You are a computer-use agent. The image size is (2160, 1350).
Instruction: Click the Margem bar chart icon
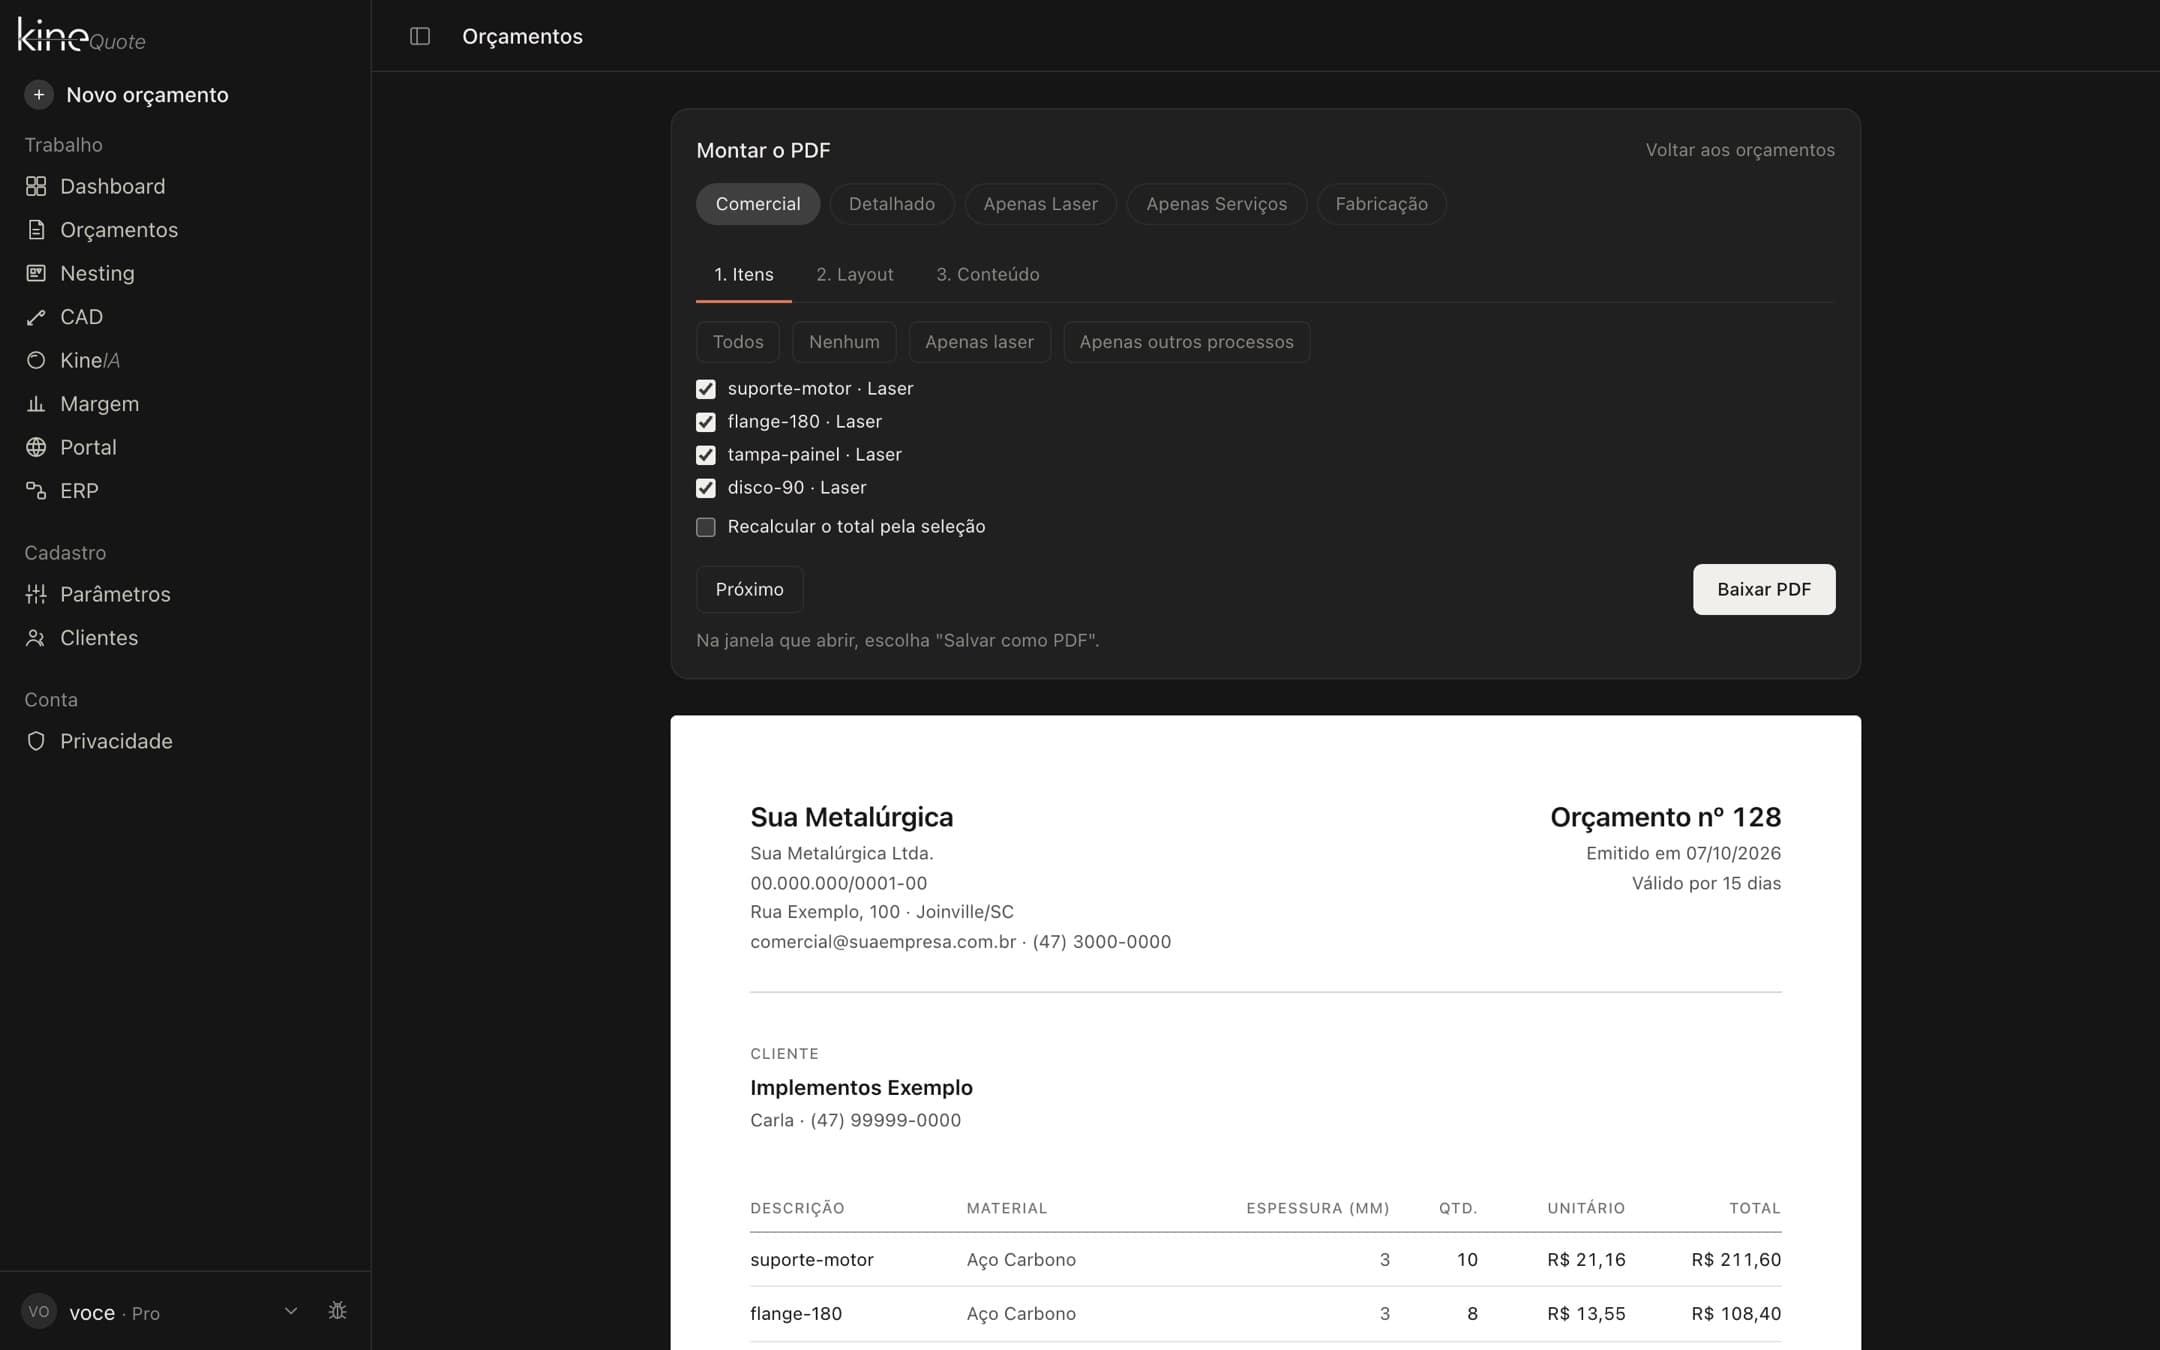pos(36,404)
